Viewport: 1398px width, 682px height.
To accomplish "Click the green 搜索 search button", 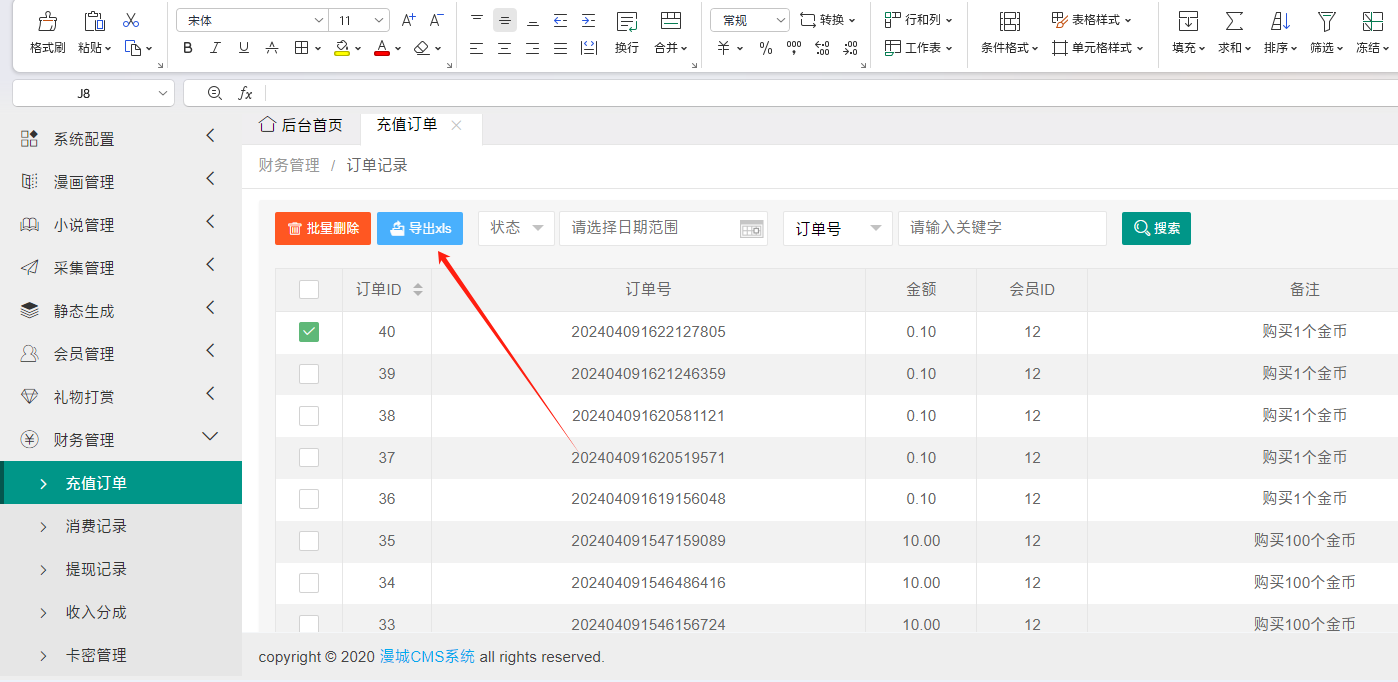I will pyautogui.click(x=1156, y=228).
